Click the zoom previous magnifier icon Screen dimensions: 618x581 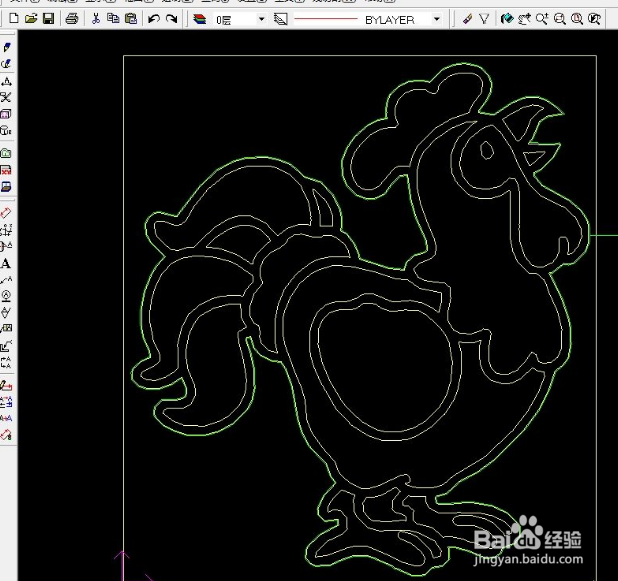click(594, 19)
